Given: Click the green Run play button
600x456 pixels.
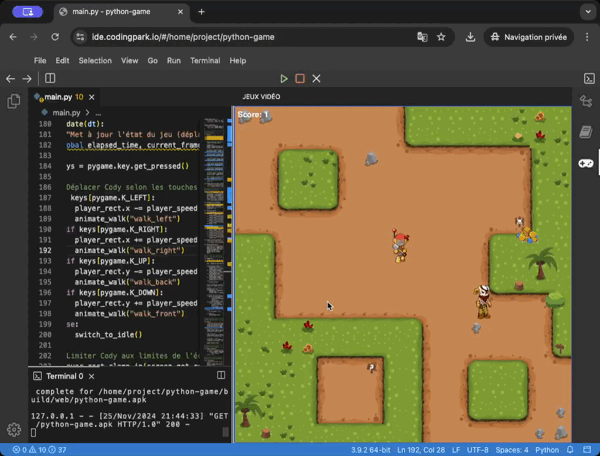Looking at the screenshot, I should pyautogui.click(x=284, y=78).
